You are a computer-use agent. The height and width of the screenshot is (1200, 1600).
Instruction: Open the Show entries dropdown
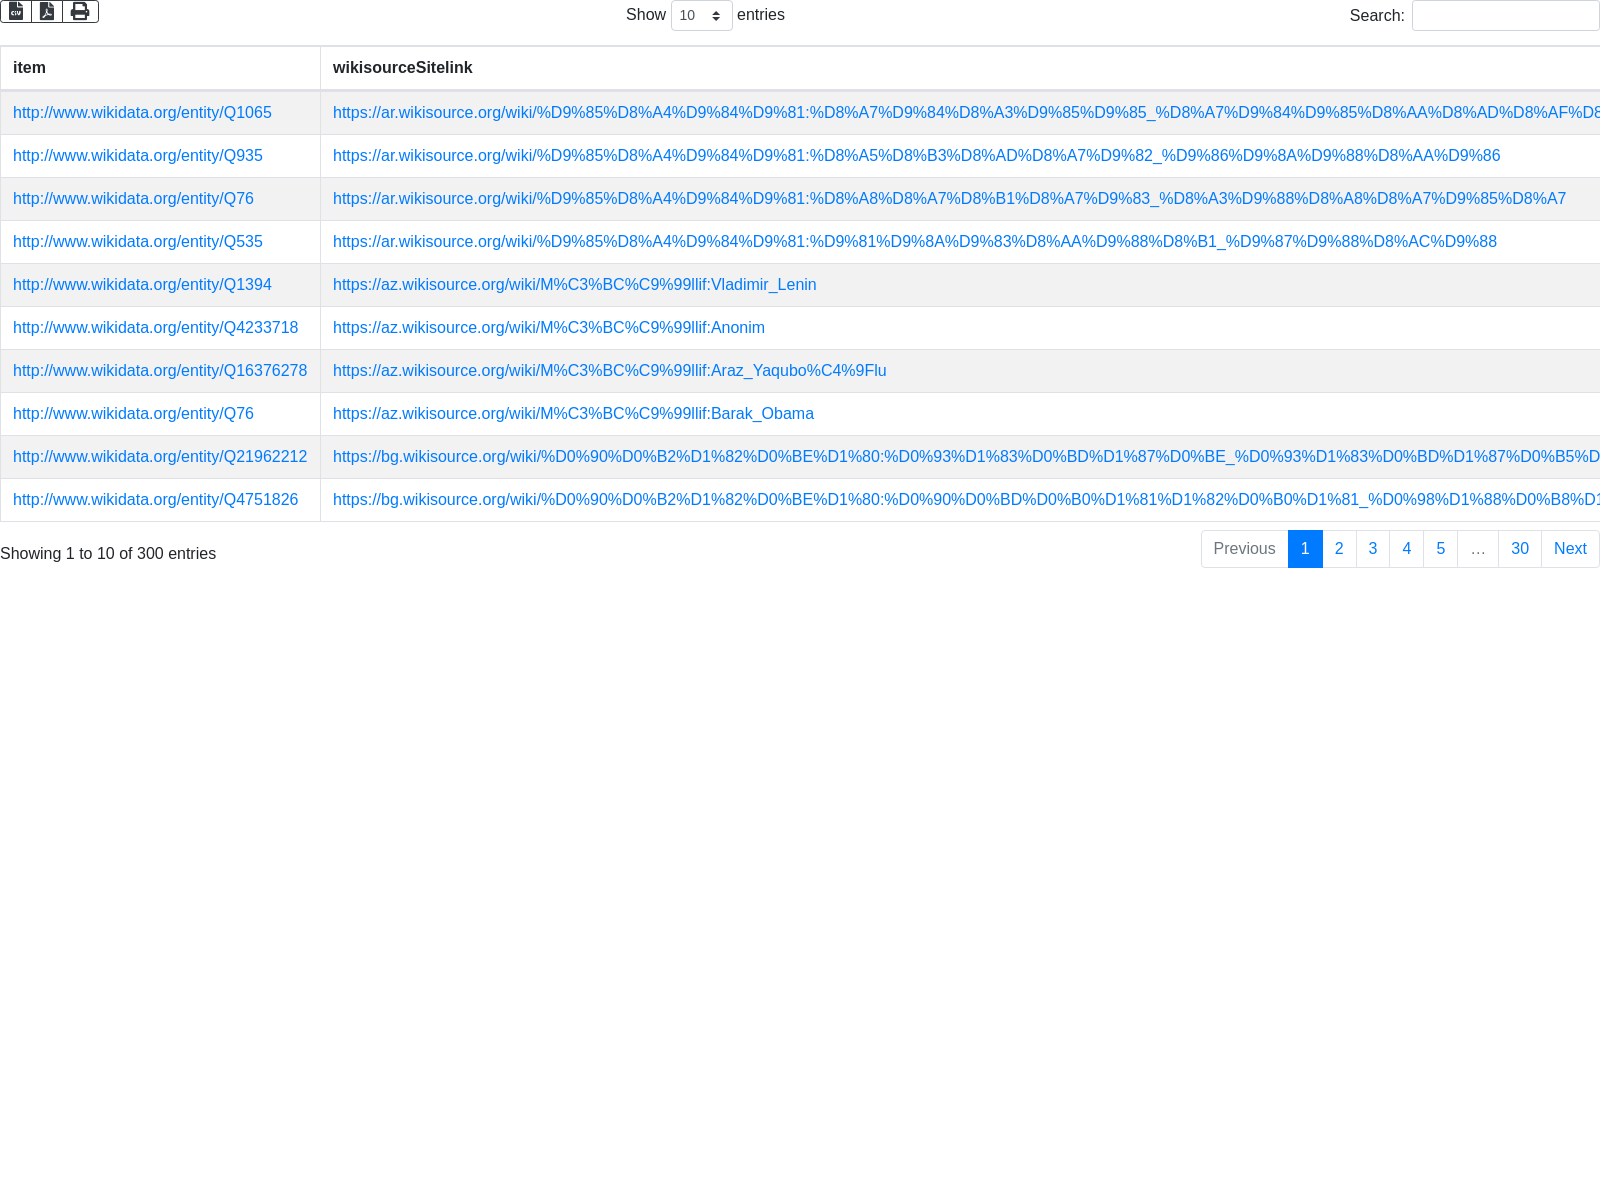tap(701, 16)
